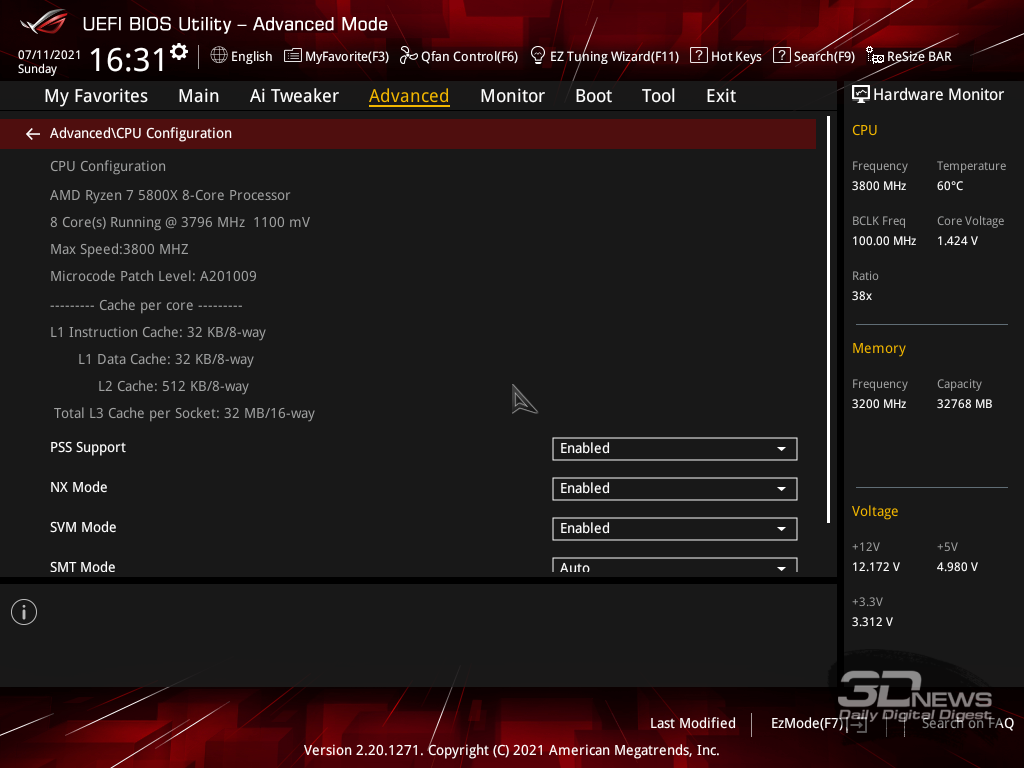Select the Advanced tab

[409, 96]
